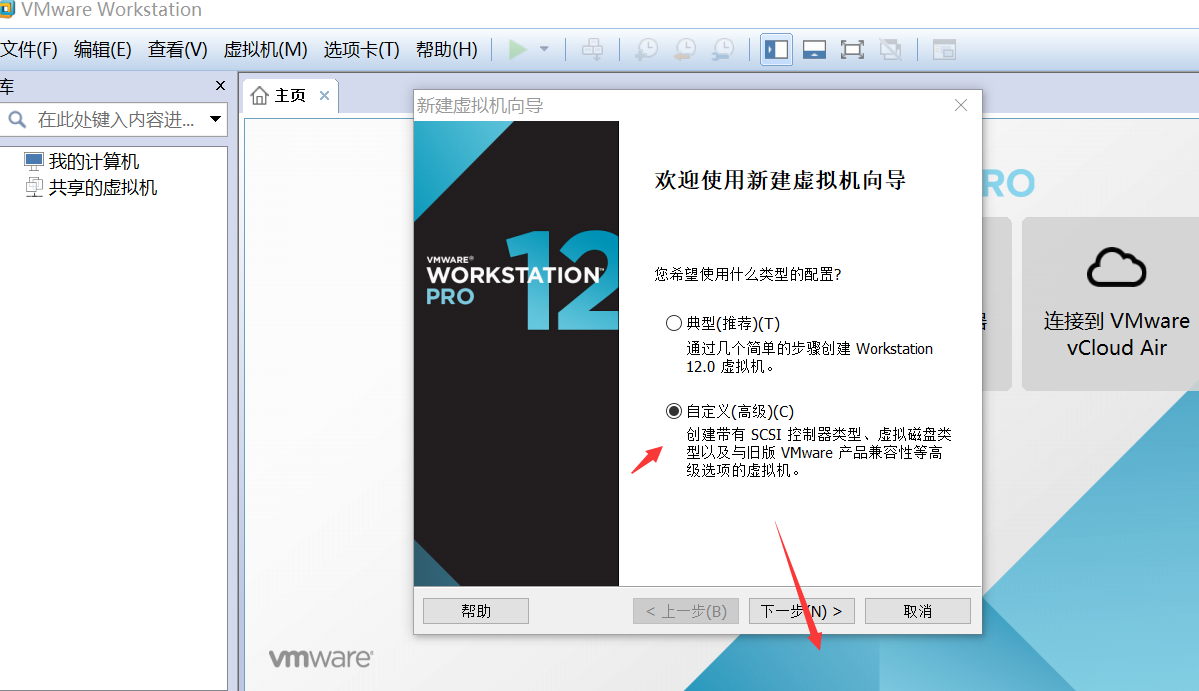Click the revert to snapshot icon

click(685, 50)
